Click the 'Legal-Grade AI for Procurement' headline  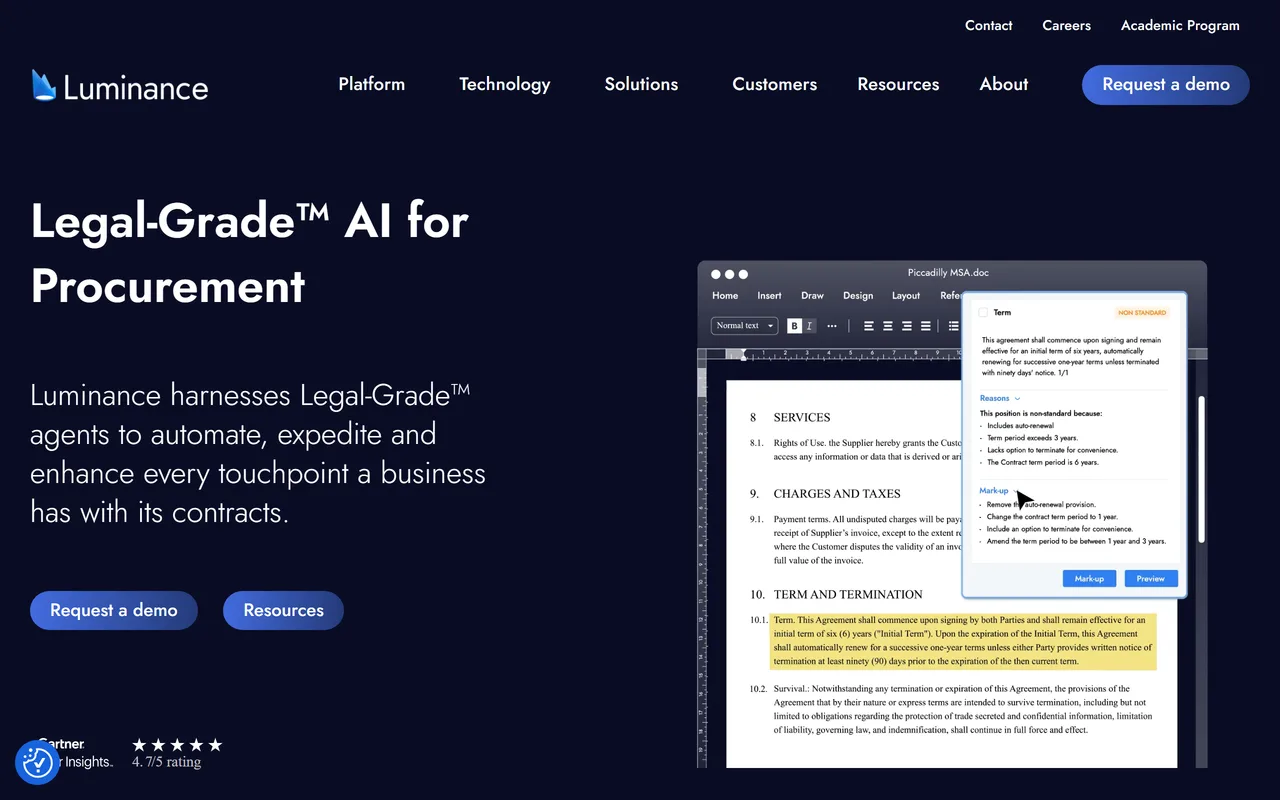tap(250, 253)
